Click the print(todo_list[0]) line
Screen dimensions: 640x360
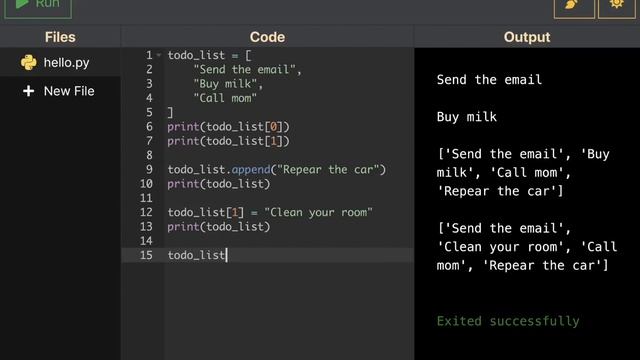(228, 127)
